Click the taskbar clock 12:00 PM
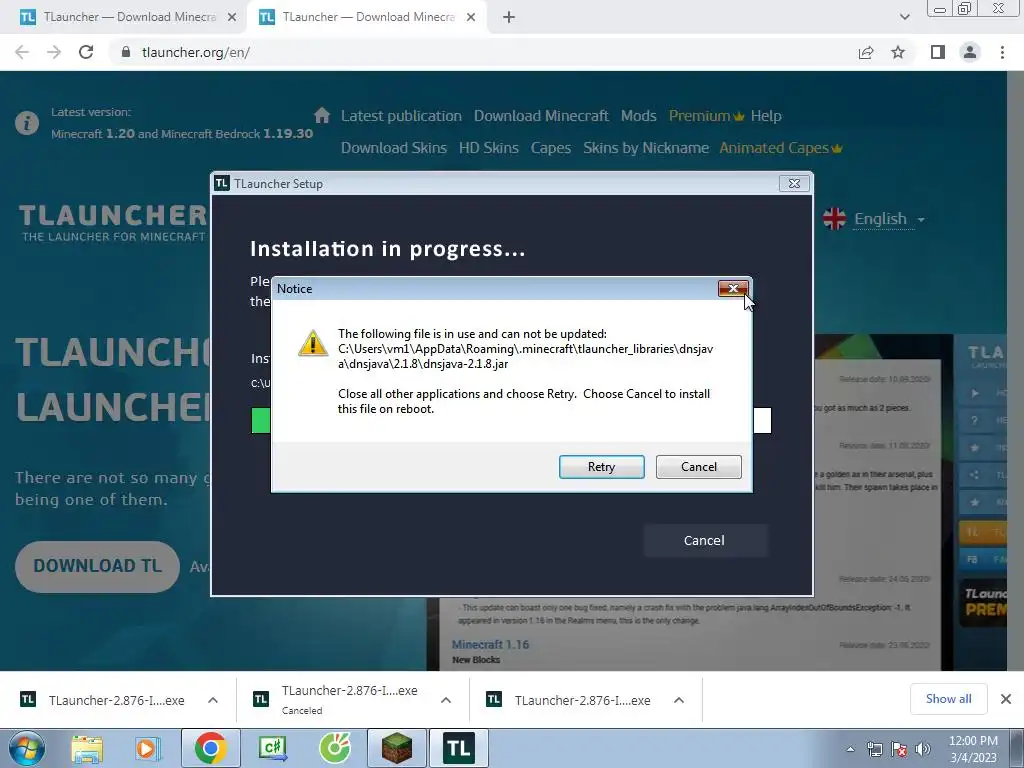The image size is (1024, 768). point(973,741)
